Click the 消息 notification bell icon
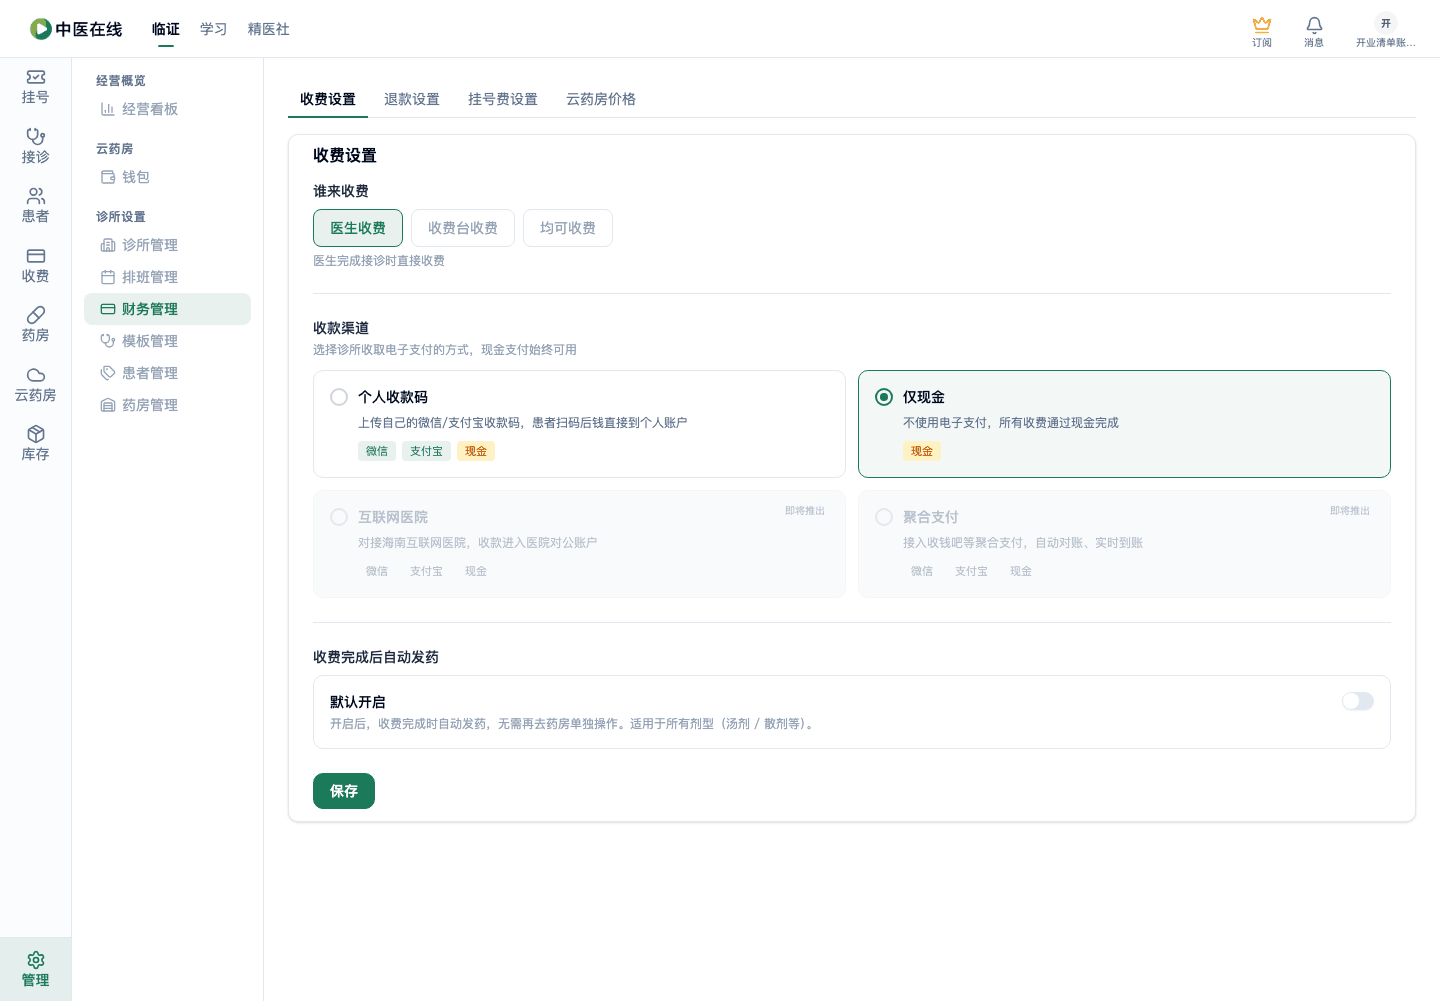Screen dimensions: 1440x1001 click(1314, 25)
